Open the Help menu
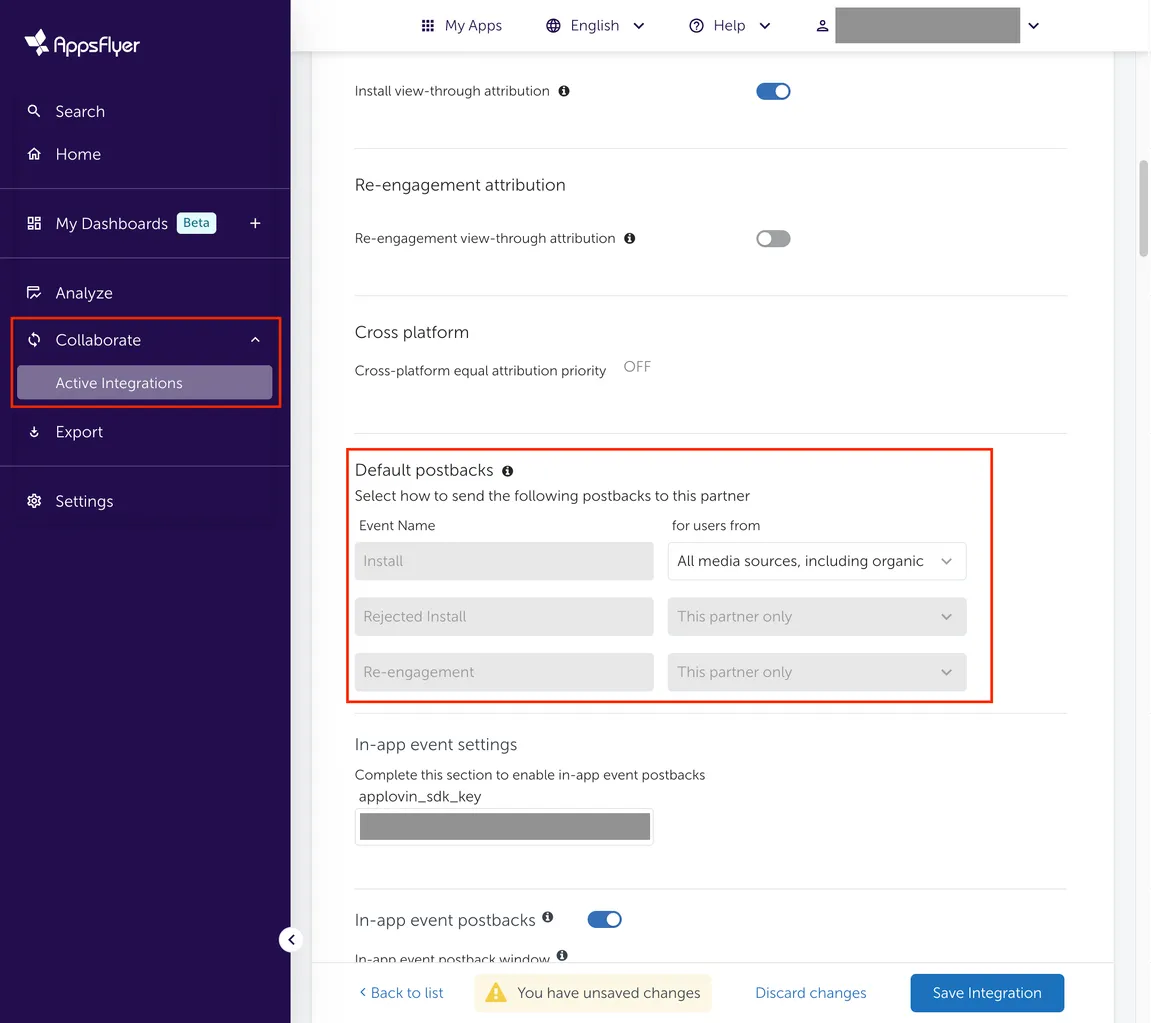This screenshot has width=1151, height=1023. [729, 25]
